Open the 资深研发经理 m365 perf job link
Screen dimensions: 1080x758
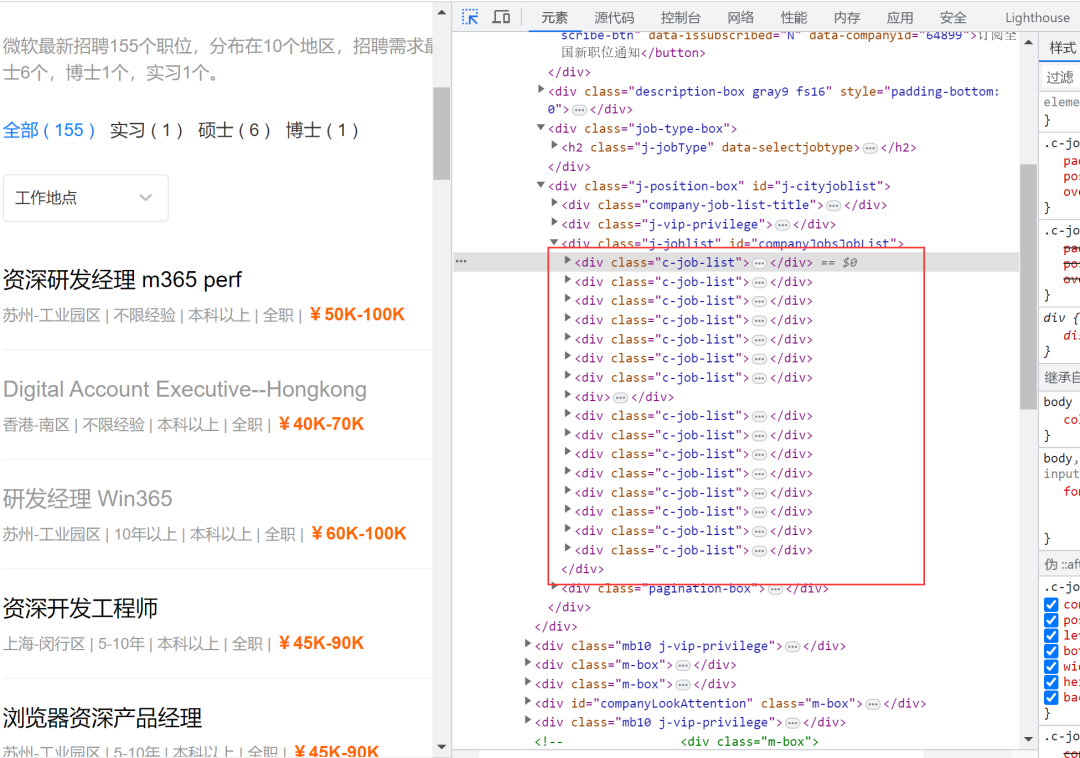click(122, 280)
